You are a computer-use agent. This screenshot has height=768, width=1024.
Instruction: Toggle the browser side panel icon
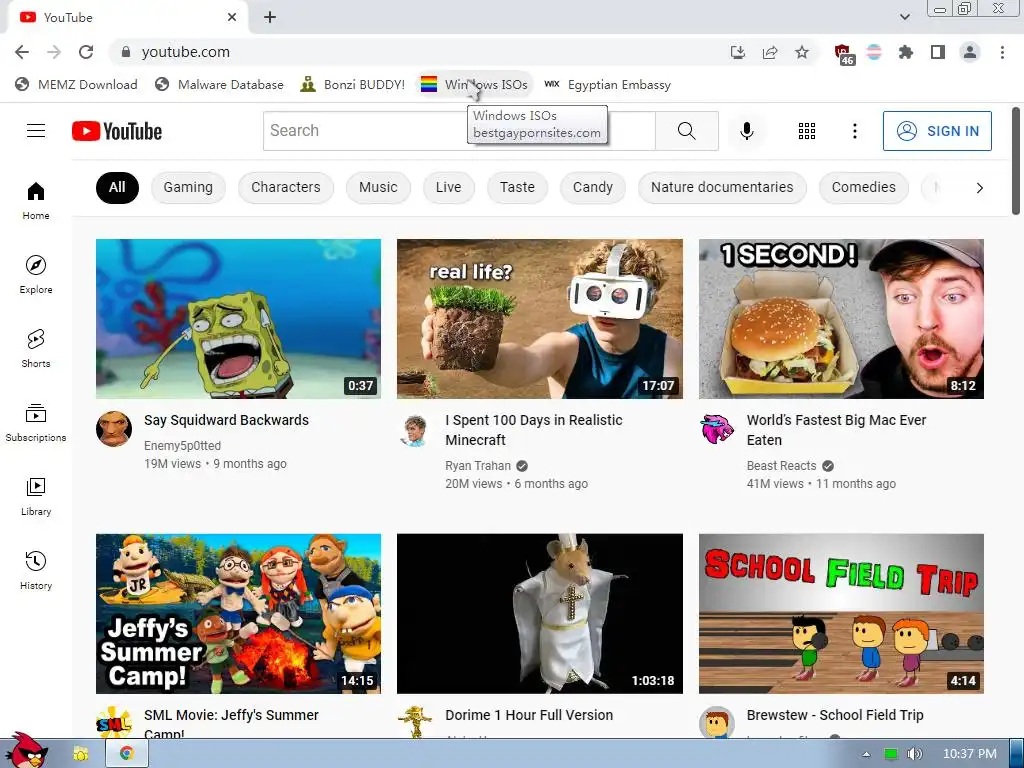[x=938, y=52]
